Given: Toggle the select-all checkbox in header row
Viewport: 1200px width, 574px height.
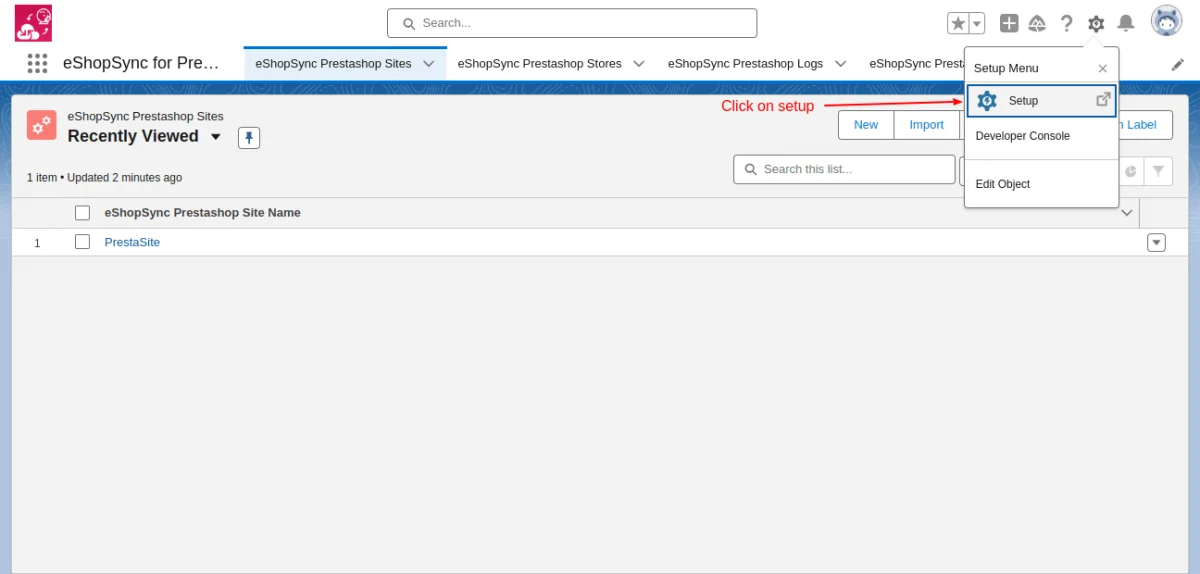Looking at the screenshot, I should 83,213.
